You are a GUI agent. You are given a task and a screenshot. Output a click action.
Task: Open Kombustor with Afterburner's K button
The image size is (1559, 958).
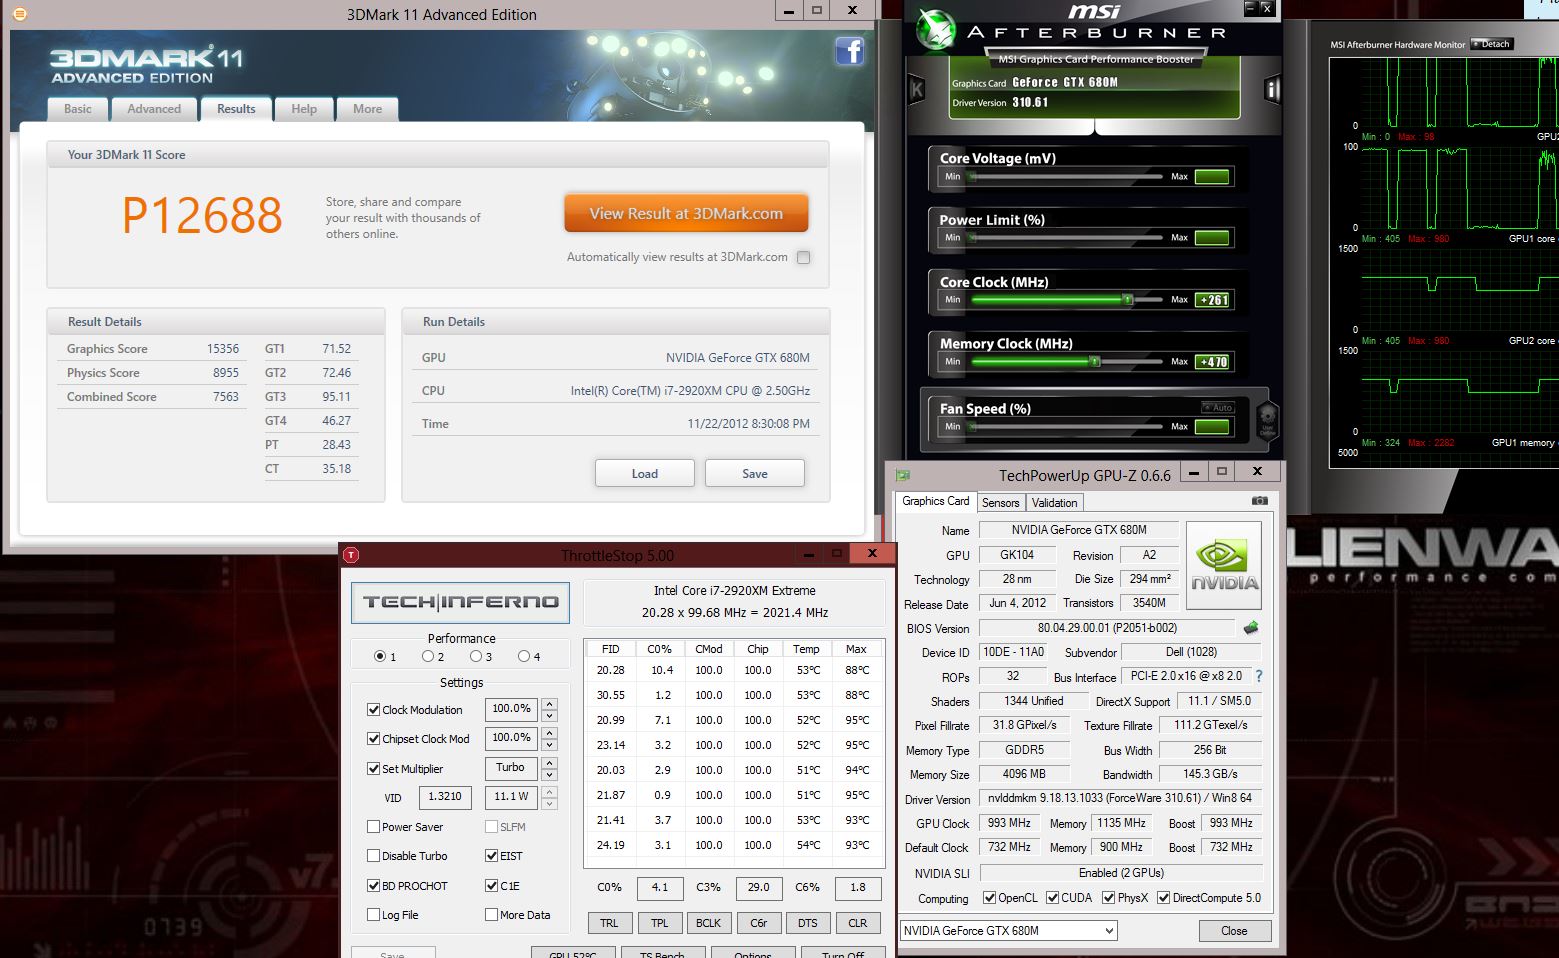(916, 90)
